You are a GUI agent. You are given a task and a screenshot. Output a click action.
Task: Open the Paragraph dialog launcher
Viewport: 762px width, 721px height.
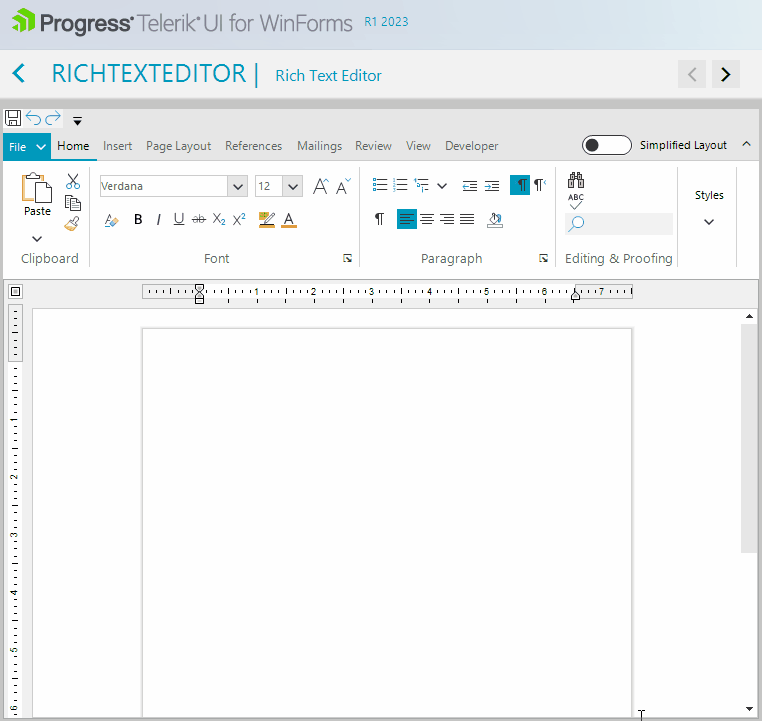[x=543, y=258]
